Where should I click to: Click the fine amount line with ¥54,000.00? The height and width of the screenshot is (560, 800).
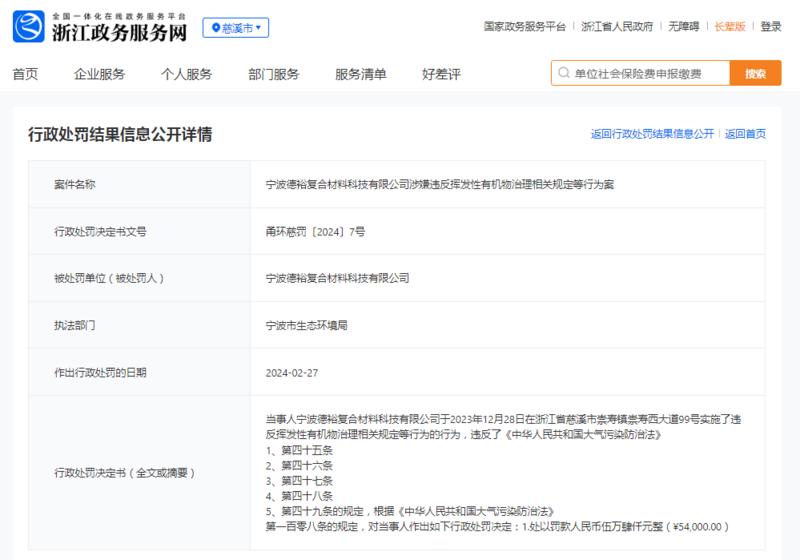pyautogui.click(x=497, y=527)
